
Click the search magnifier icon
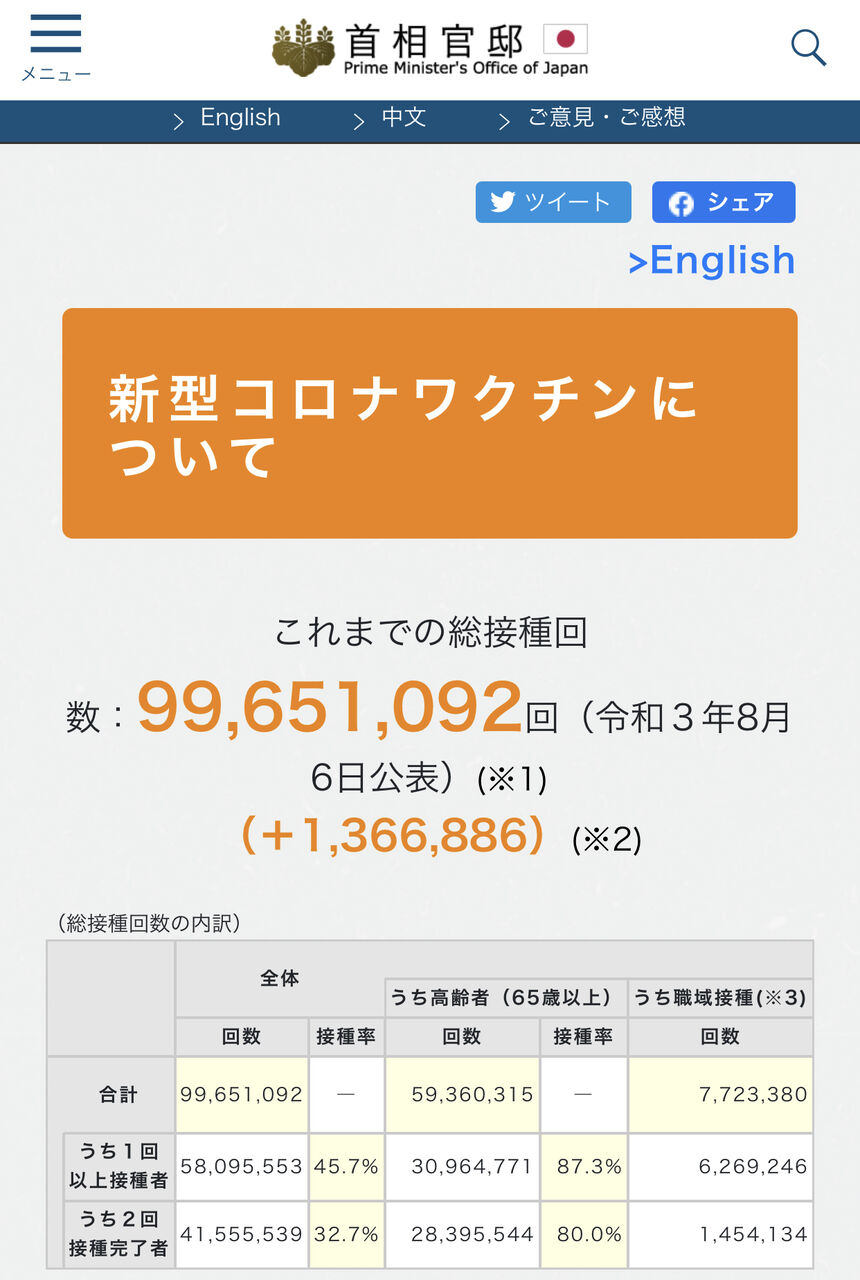(x=808, y=48)
